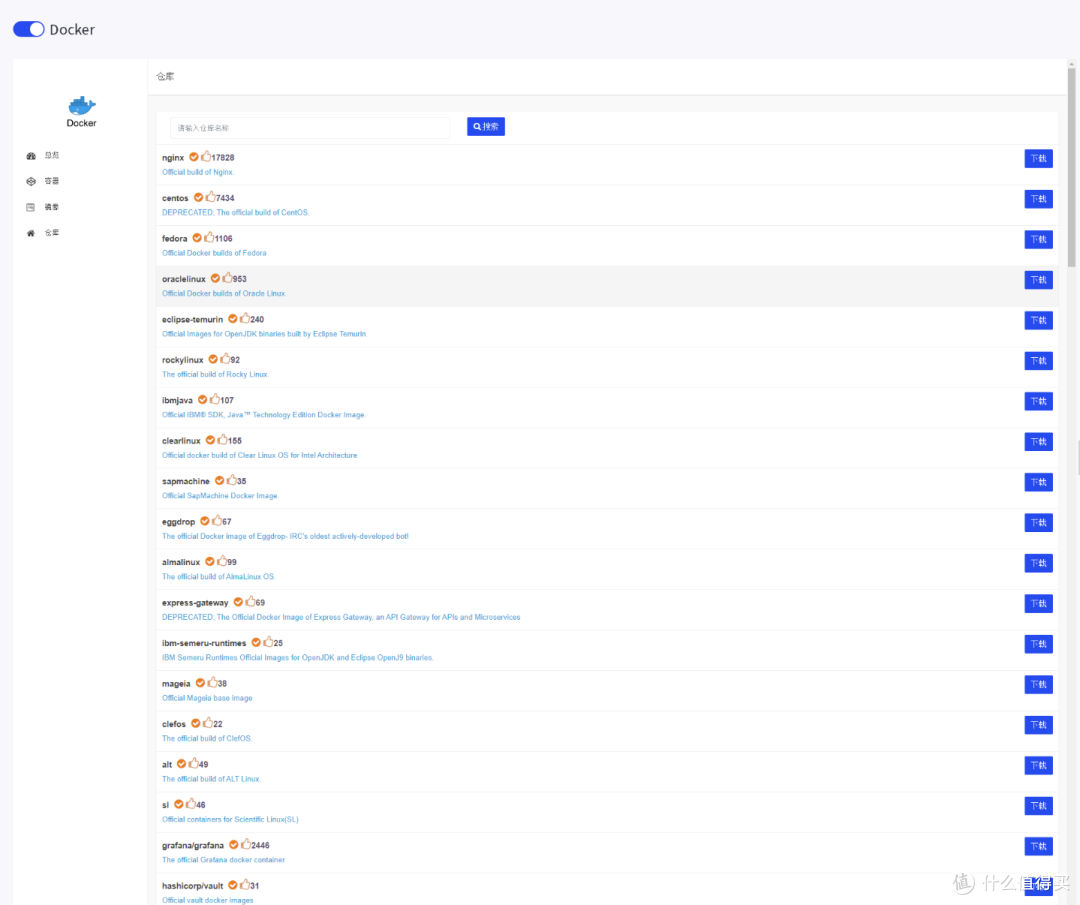Open the 仓库 repository house icon
This screenshot has height=905, width=1080.
tap(30, 233)
